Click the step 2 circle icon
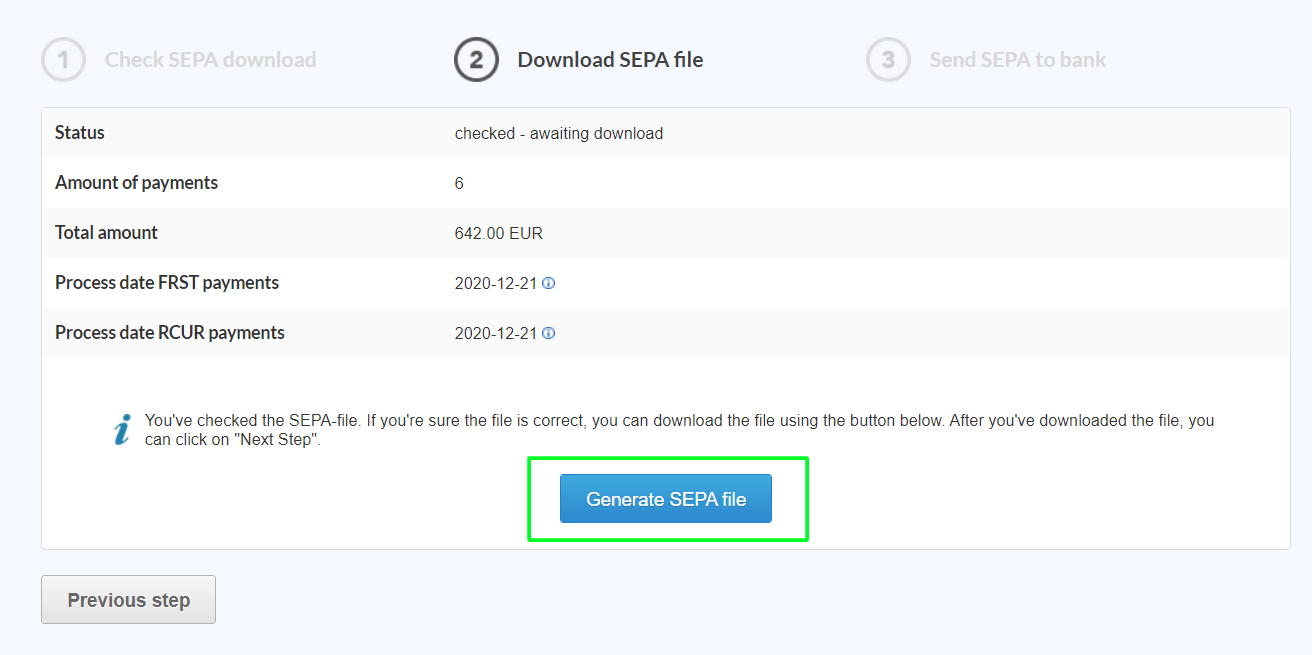Image resolution: width=1312 pixels, height=655 pixels. click(476, 59)
